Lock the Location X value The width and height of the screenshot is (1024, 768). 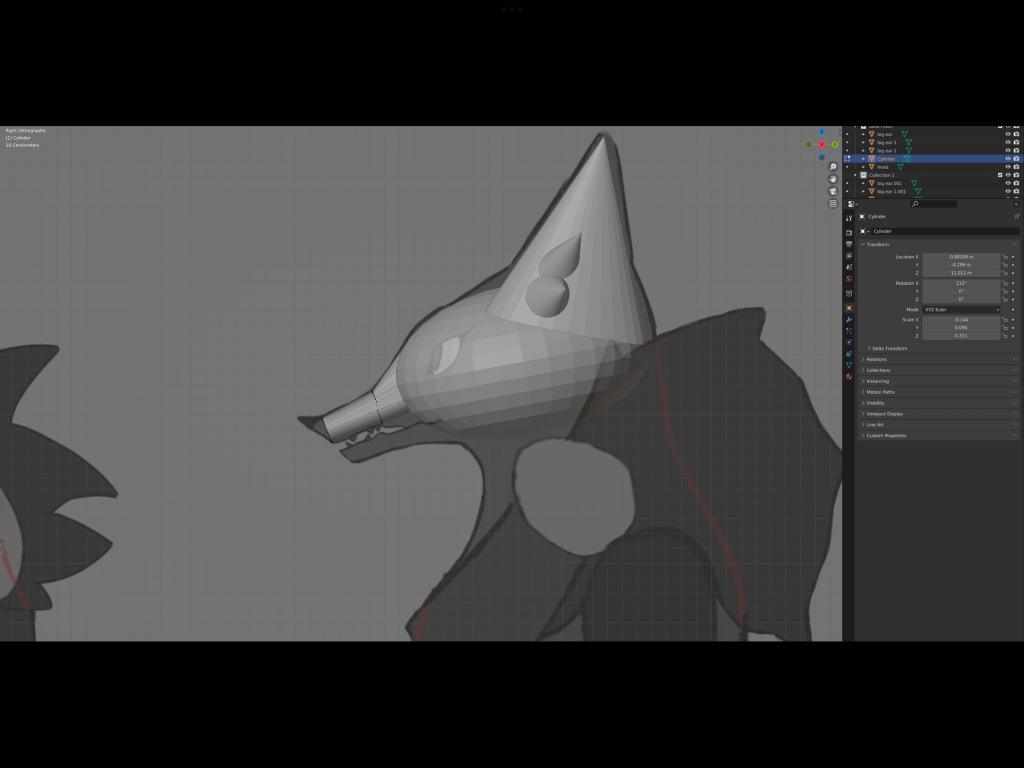pyautogui.click(x=1004, y=257)
